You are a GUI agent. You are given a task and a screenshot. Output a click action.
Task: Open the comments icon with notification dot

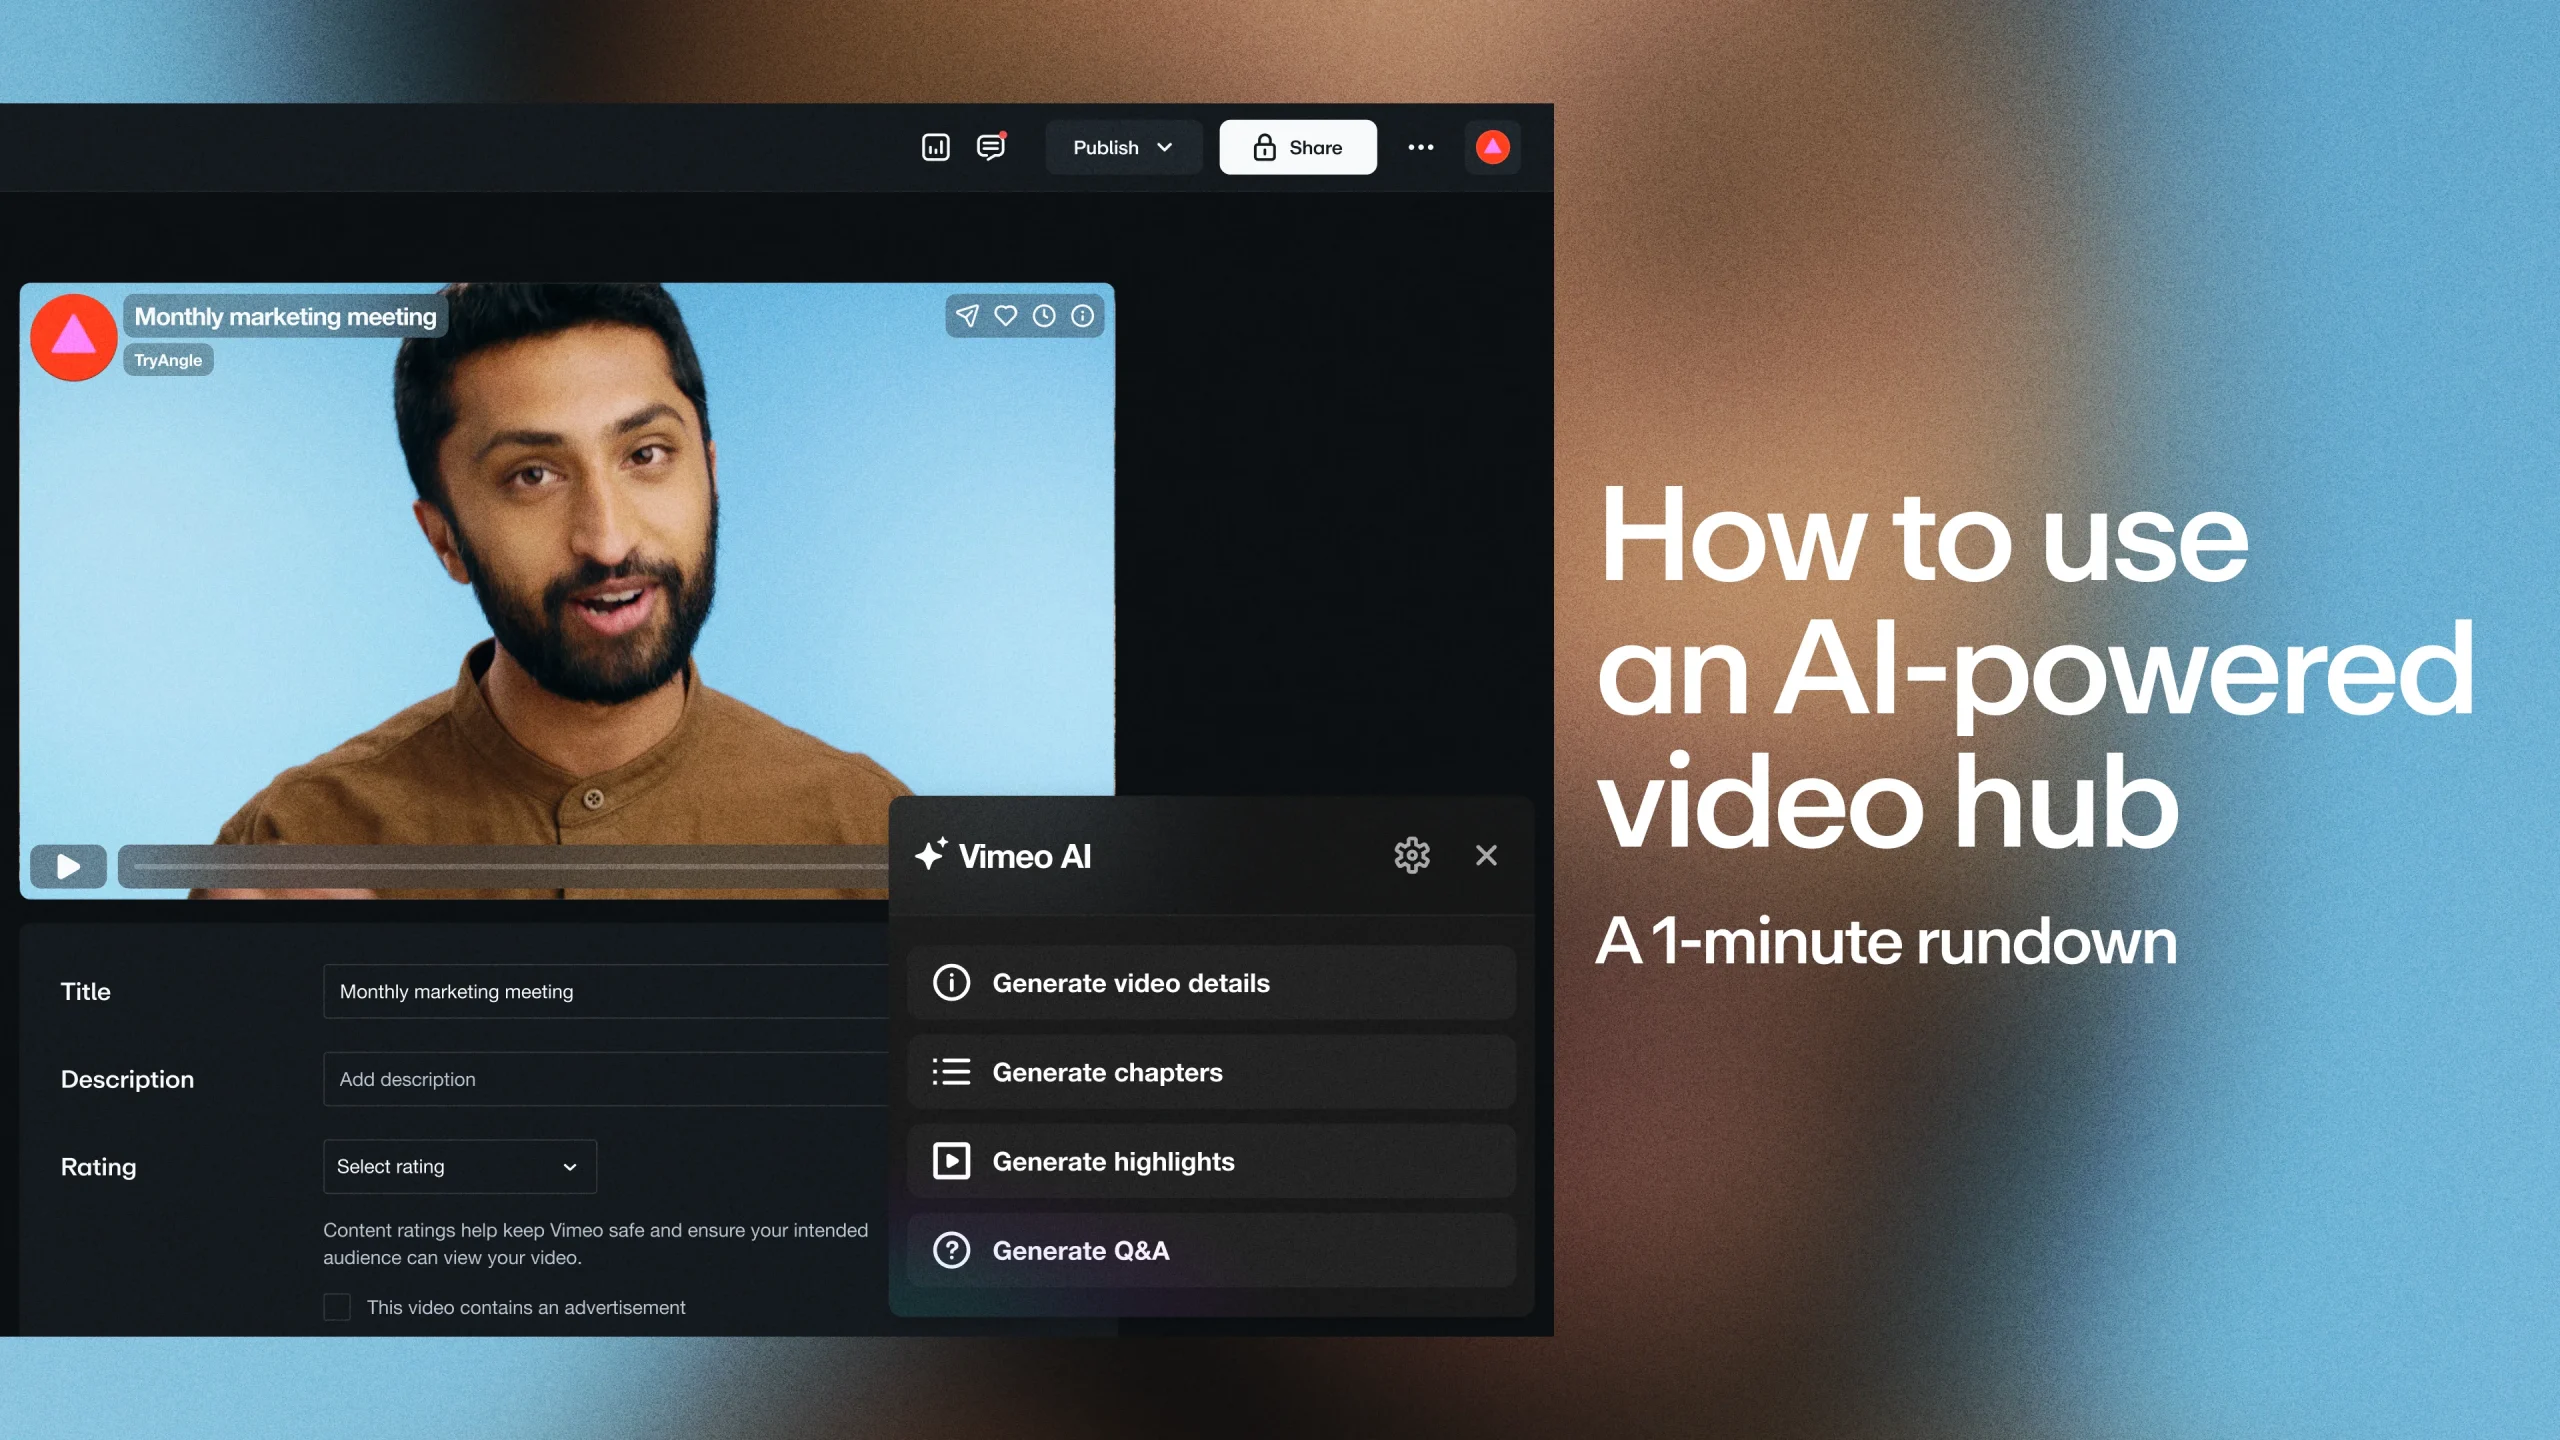991,147
